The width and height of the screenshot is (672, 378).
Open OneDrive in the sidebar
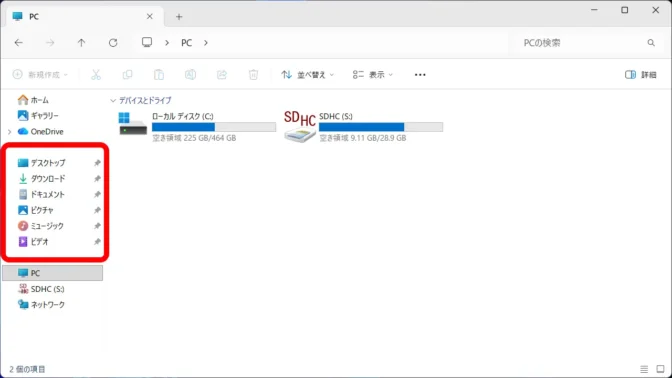coord(41,132)
